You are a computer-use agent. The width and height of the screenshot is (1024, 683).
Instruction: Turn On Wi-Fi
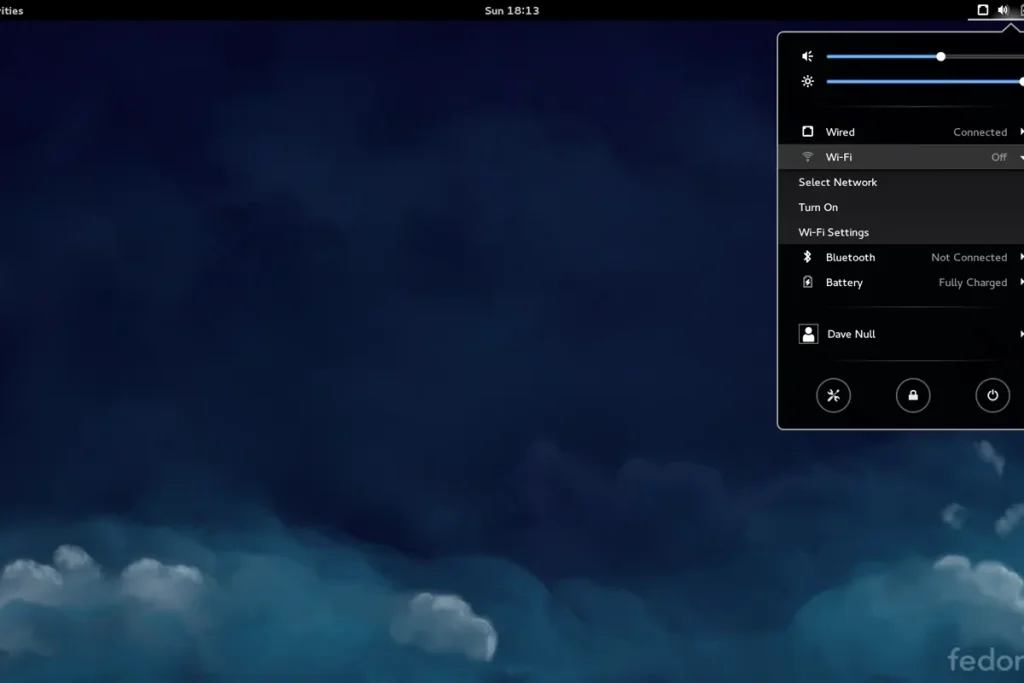click(x=817, y=207)
